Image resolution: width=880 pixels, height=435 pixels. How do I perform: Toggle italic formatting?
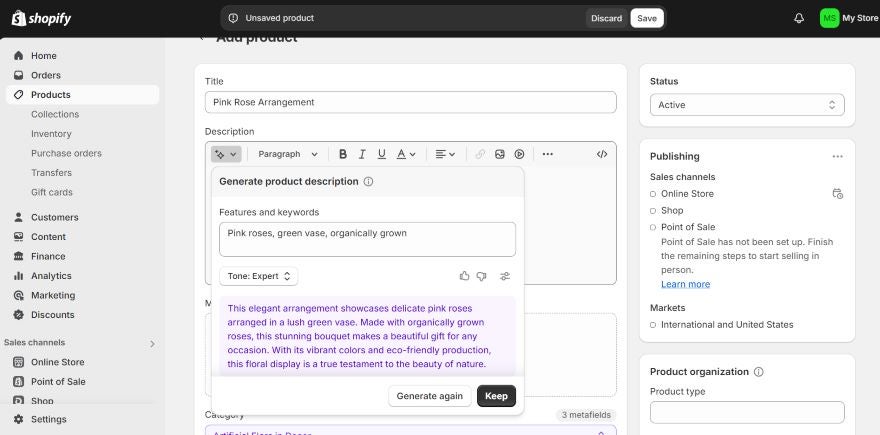[x=362, y=154]
